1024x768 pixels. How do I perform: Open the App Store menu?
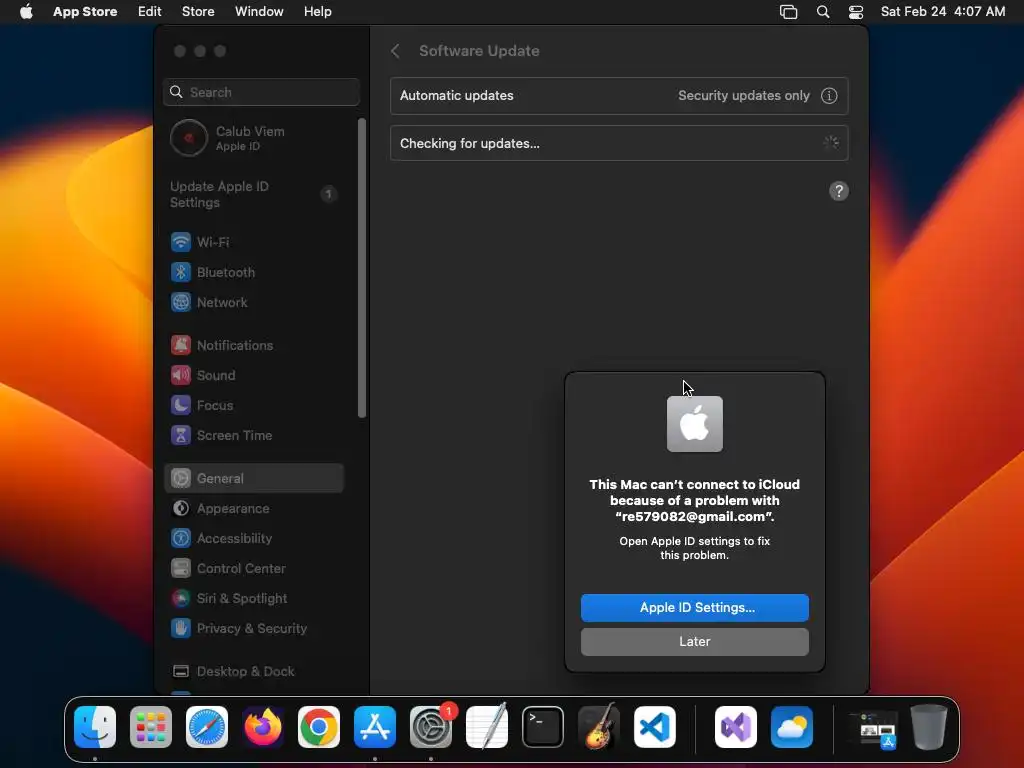click(x=85, y=12)
